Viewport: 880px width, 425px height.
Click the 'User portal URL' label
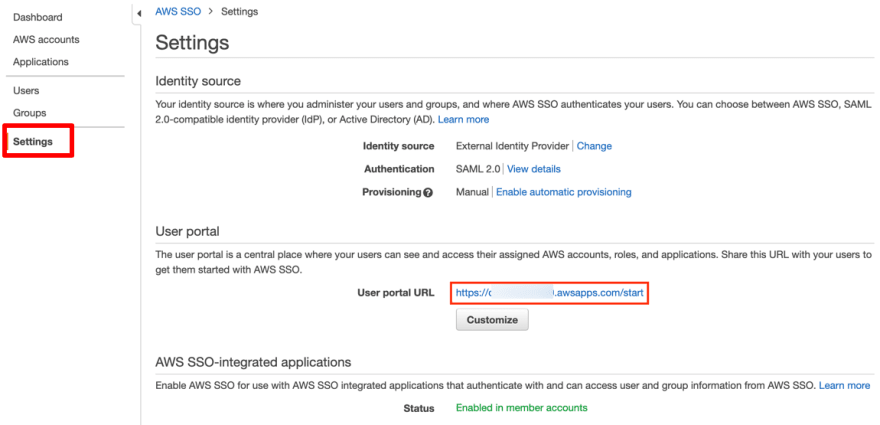(x=396, y=293)
